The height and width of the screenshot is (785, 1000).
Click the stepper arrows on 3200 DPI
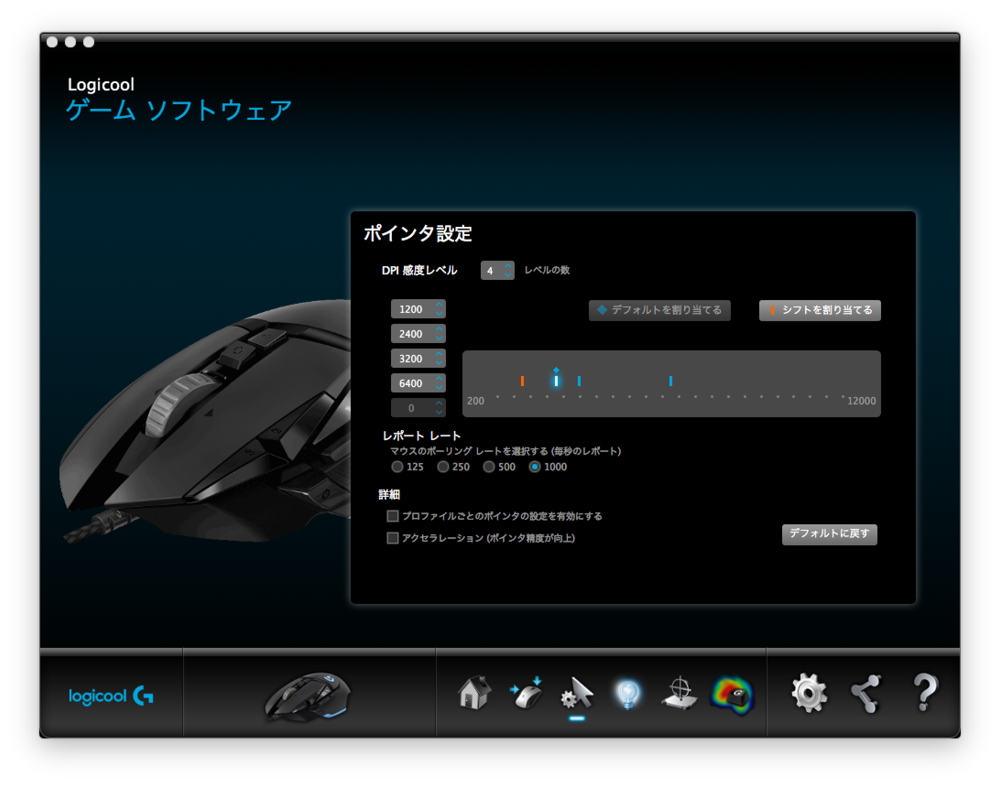[x=439, y=358]
